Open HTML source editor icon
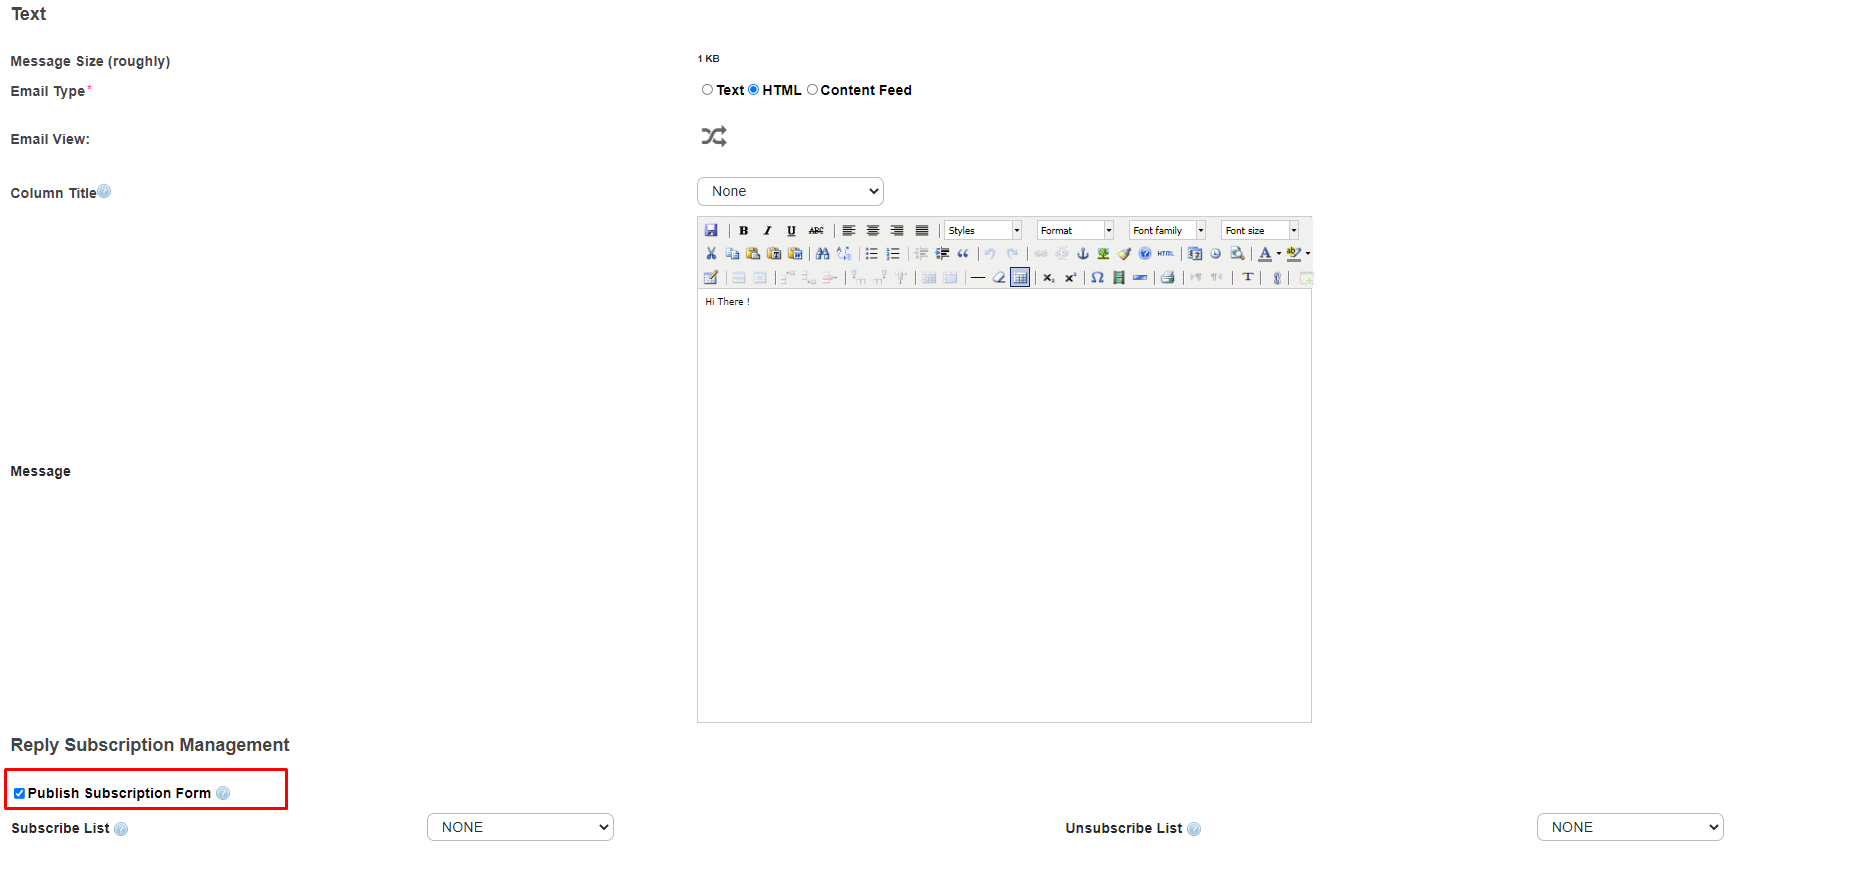Screen dimensions: 1849x891 pos(1166,254)
